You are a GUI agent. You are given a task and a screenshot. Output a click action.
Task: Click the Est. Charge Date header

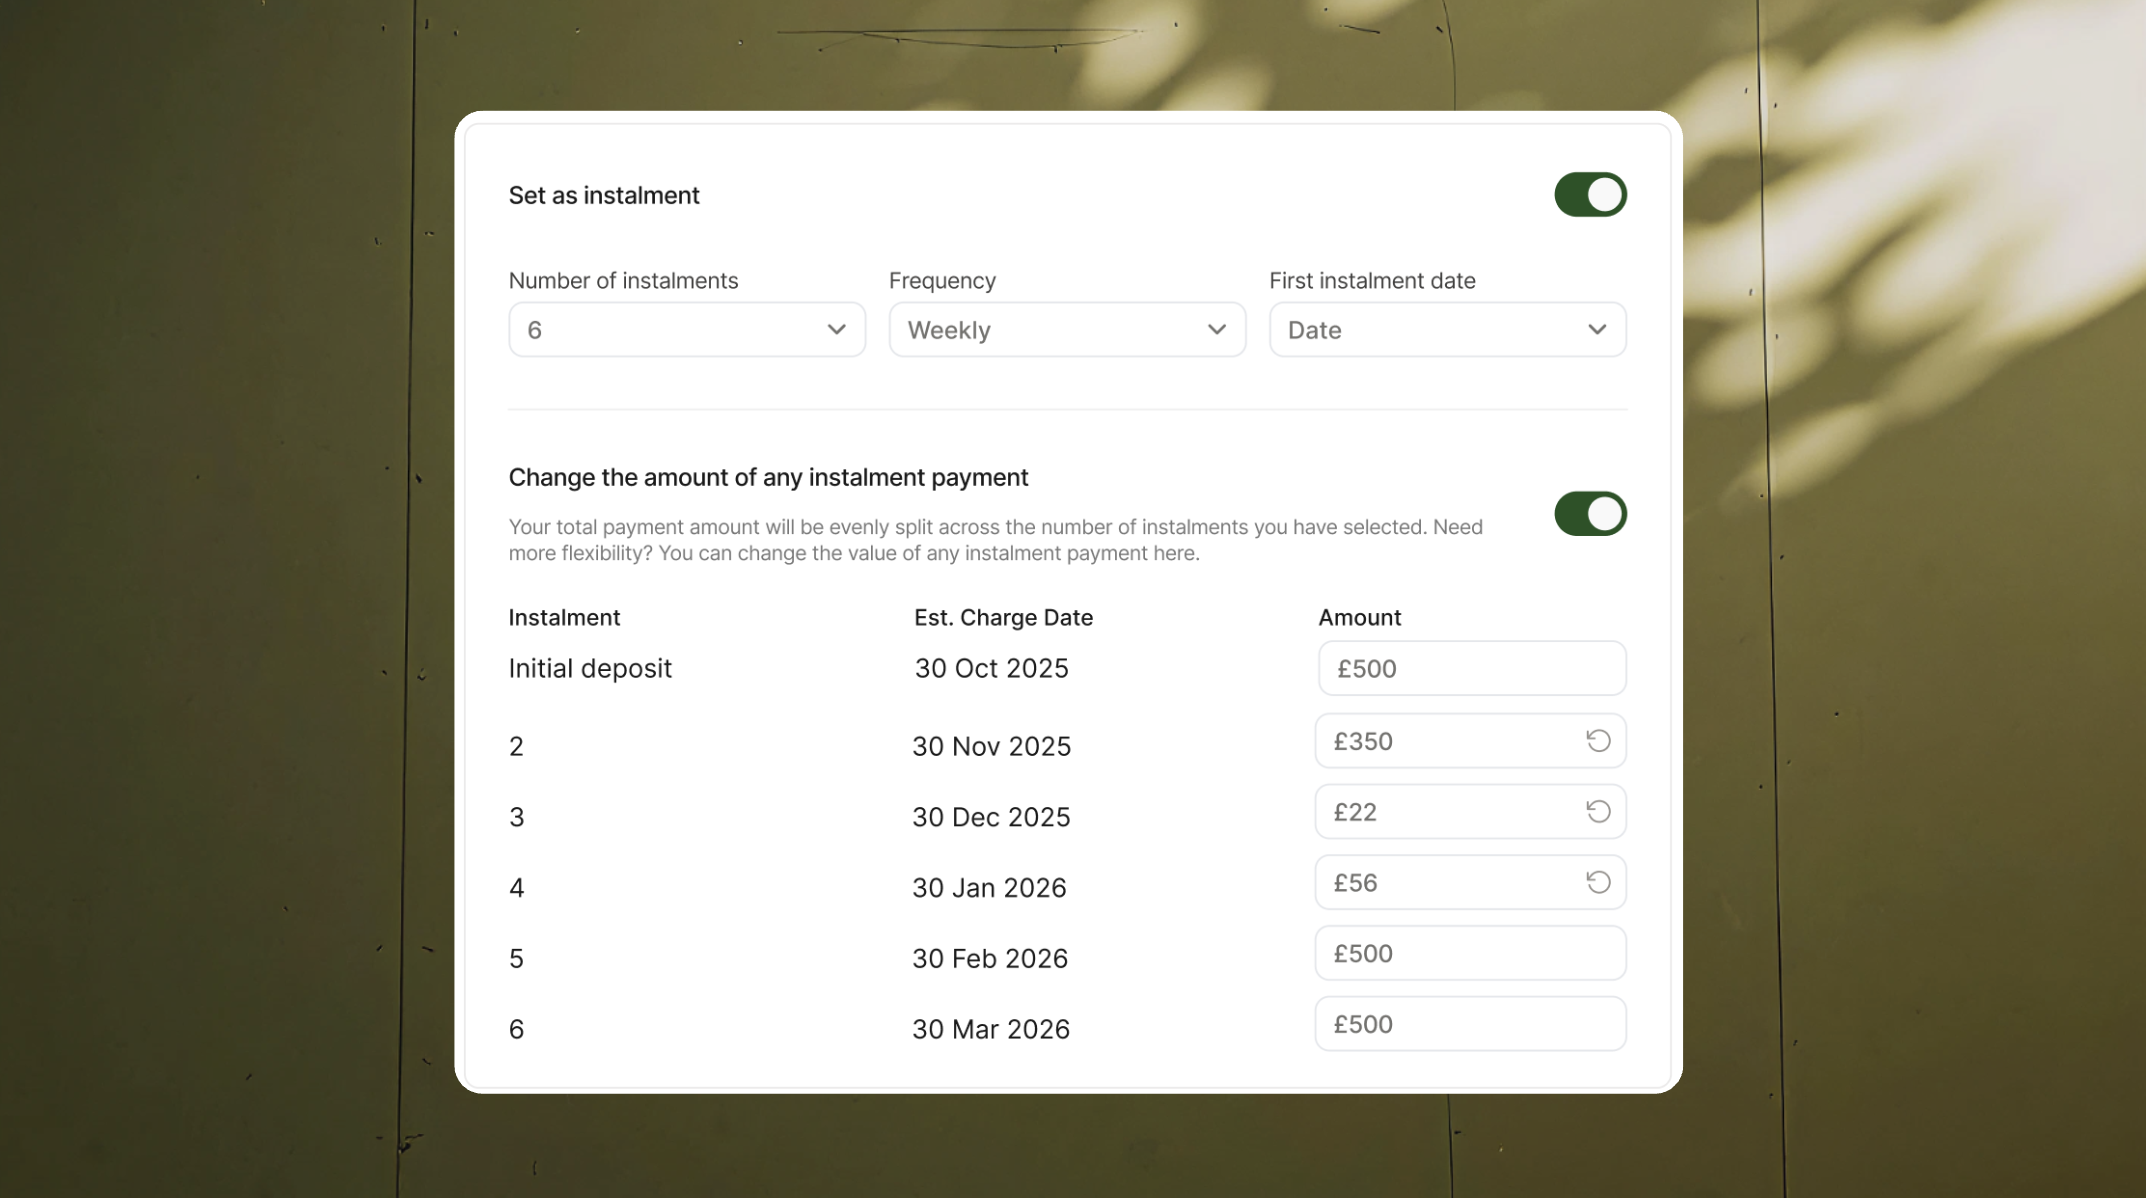[1003, 617]
